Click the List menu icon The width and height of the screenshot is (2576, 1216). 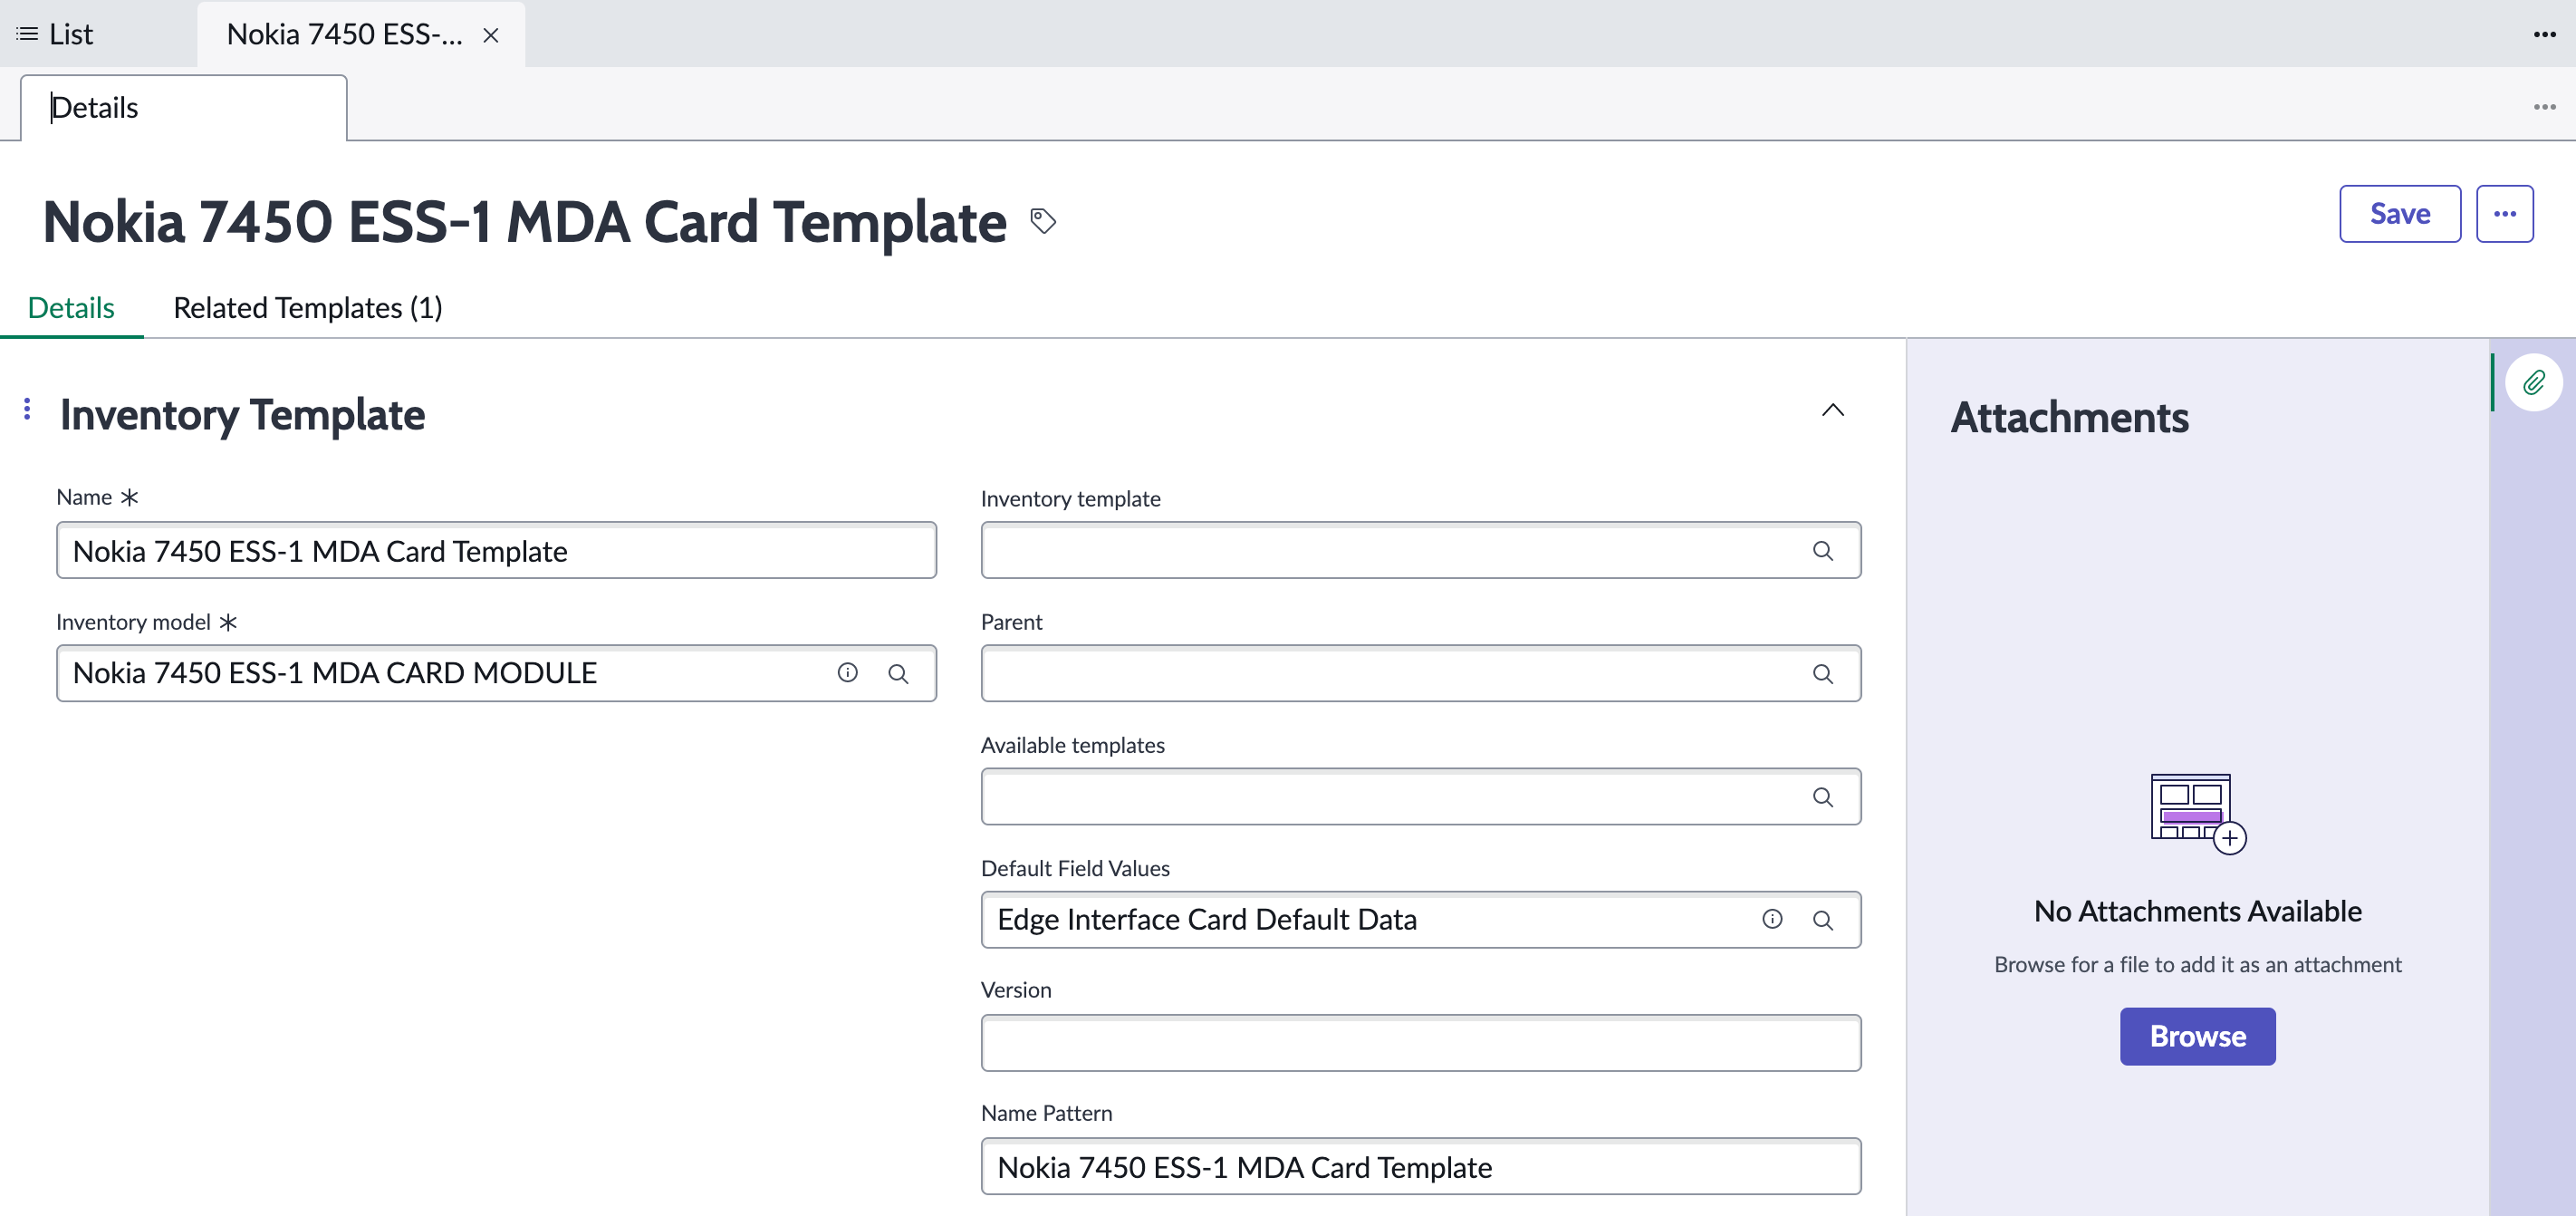click(x=27, y=34)
